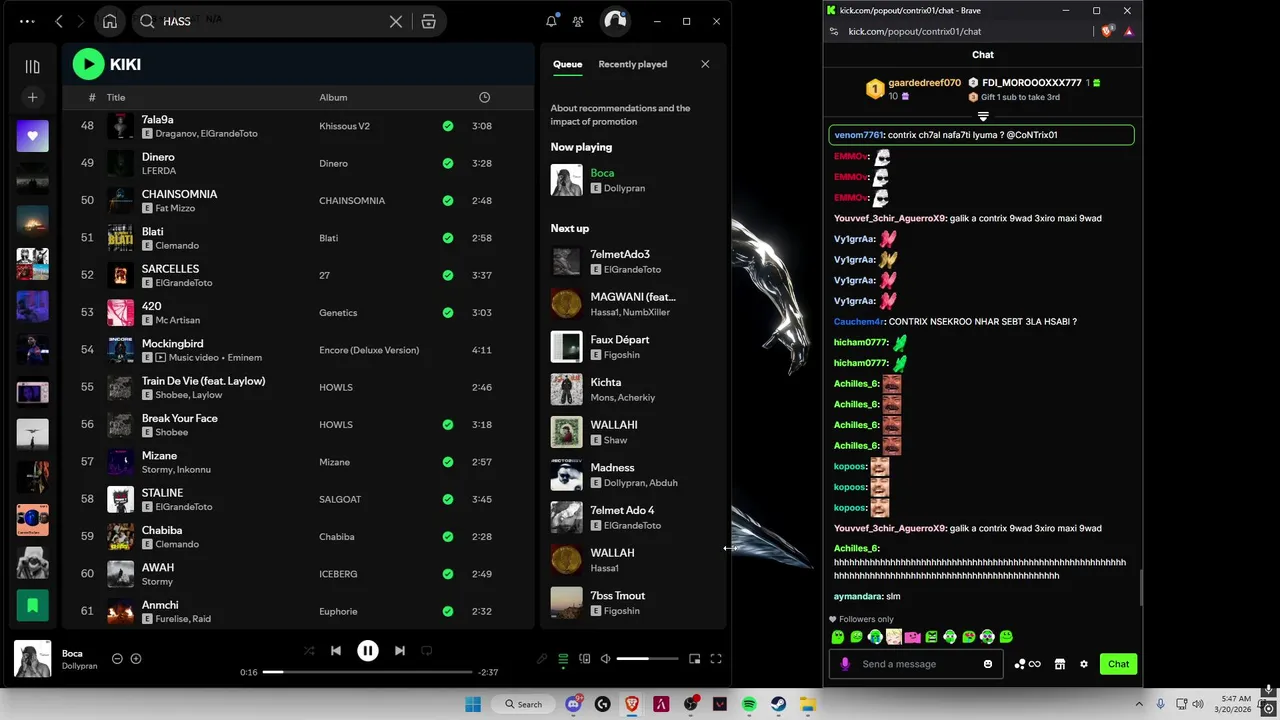Viewport: 1280px width, 720px height.
Task: Open Friend Activity icon in Spotify top bar
Action: click(578, 21)
